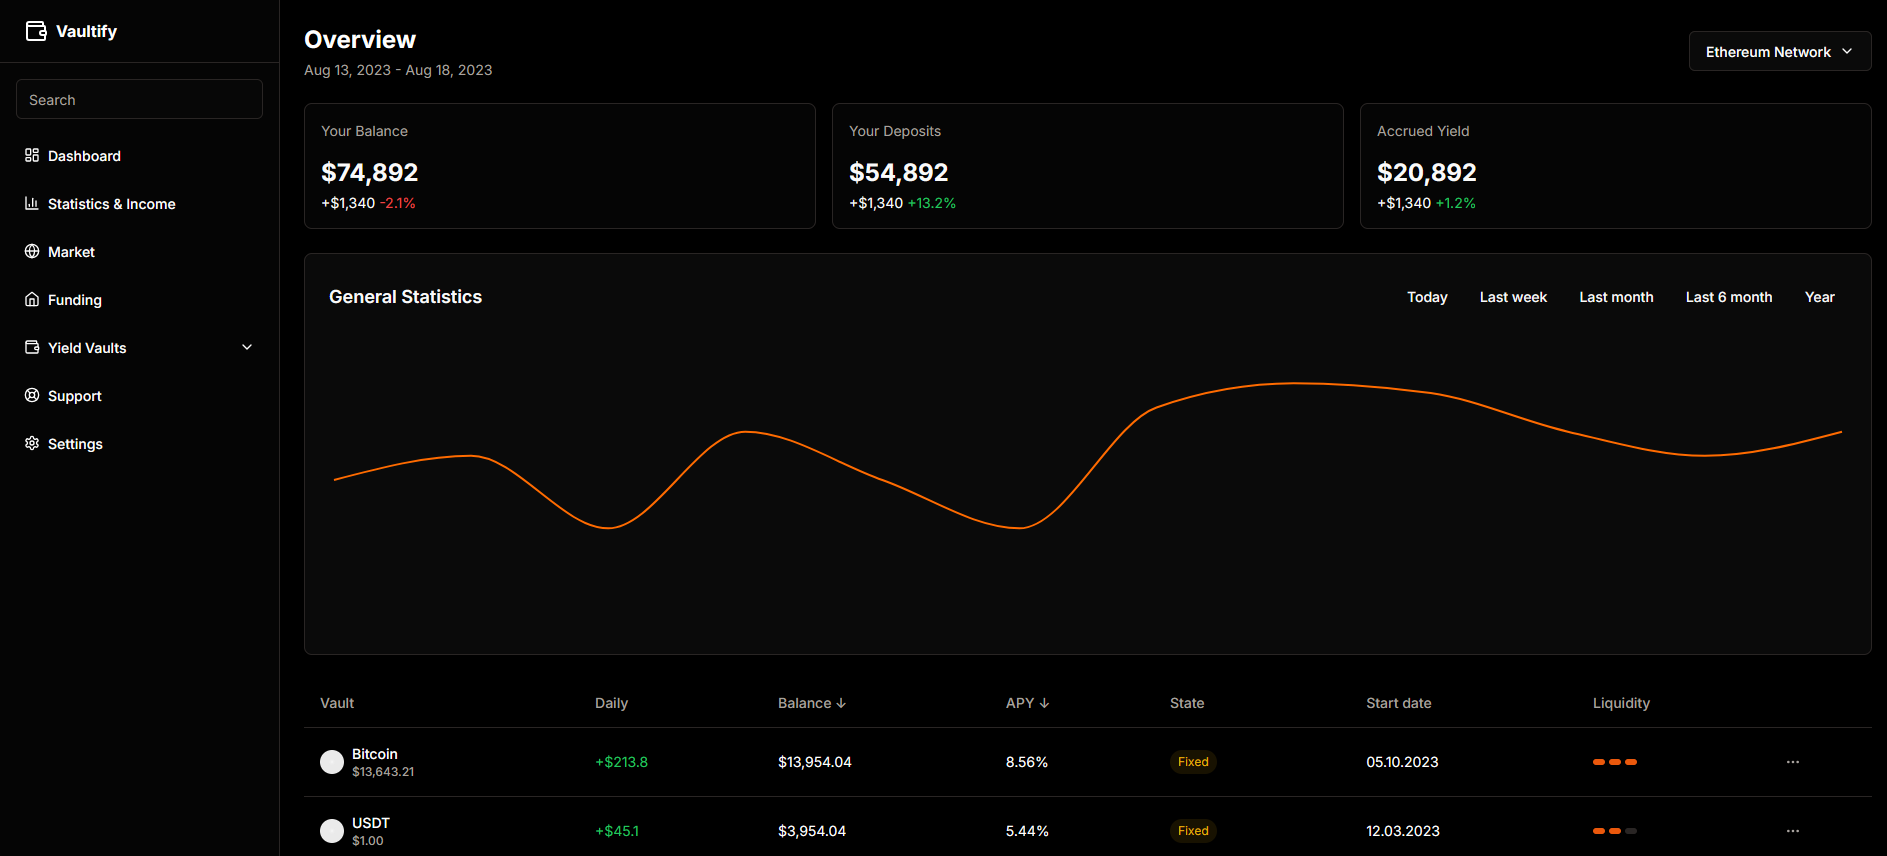1887x856 pixels.
Task: Expand the Yield Vaults submenu chevron
Action: [247, 347]
